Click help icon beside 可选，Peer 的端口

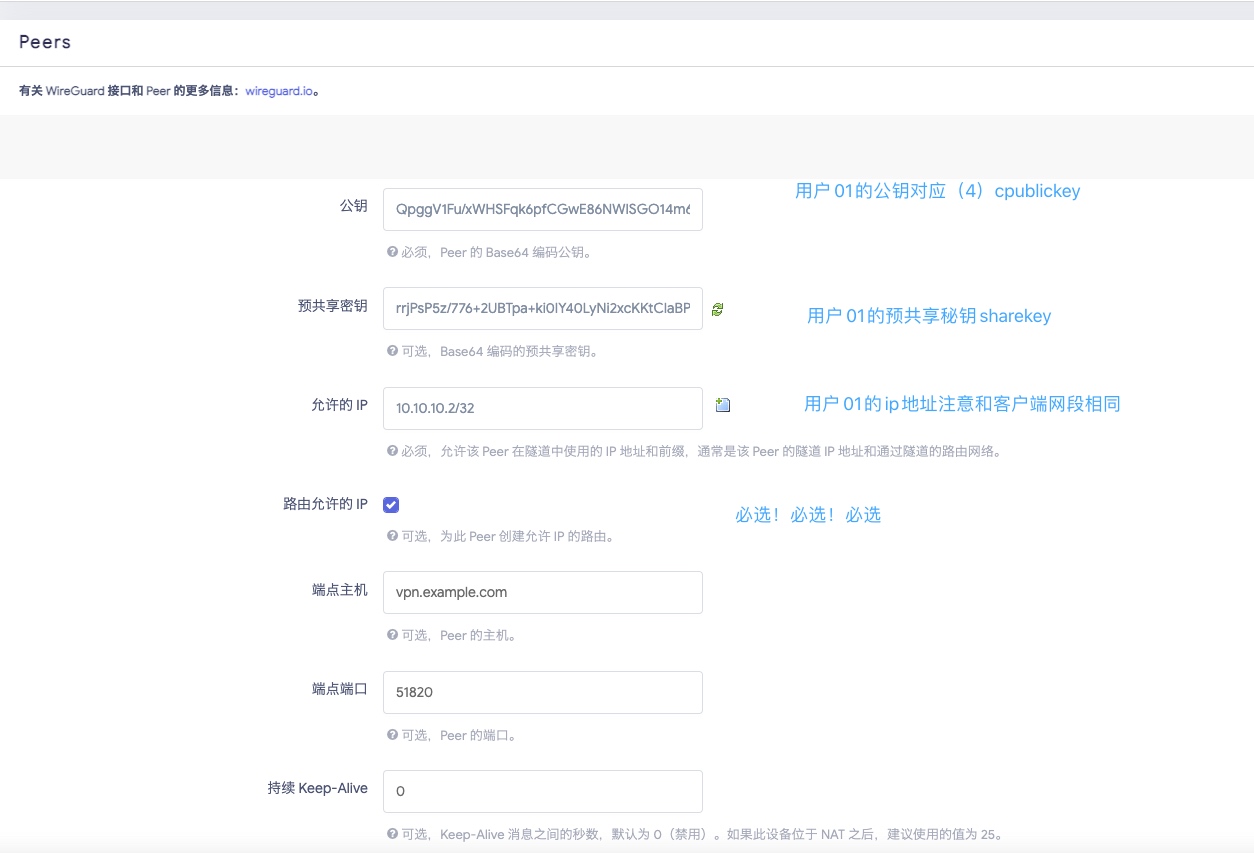click(392, 735)
